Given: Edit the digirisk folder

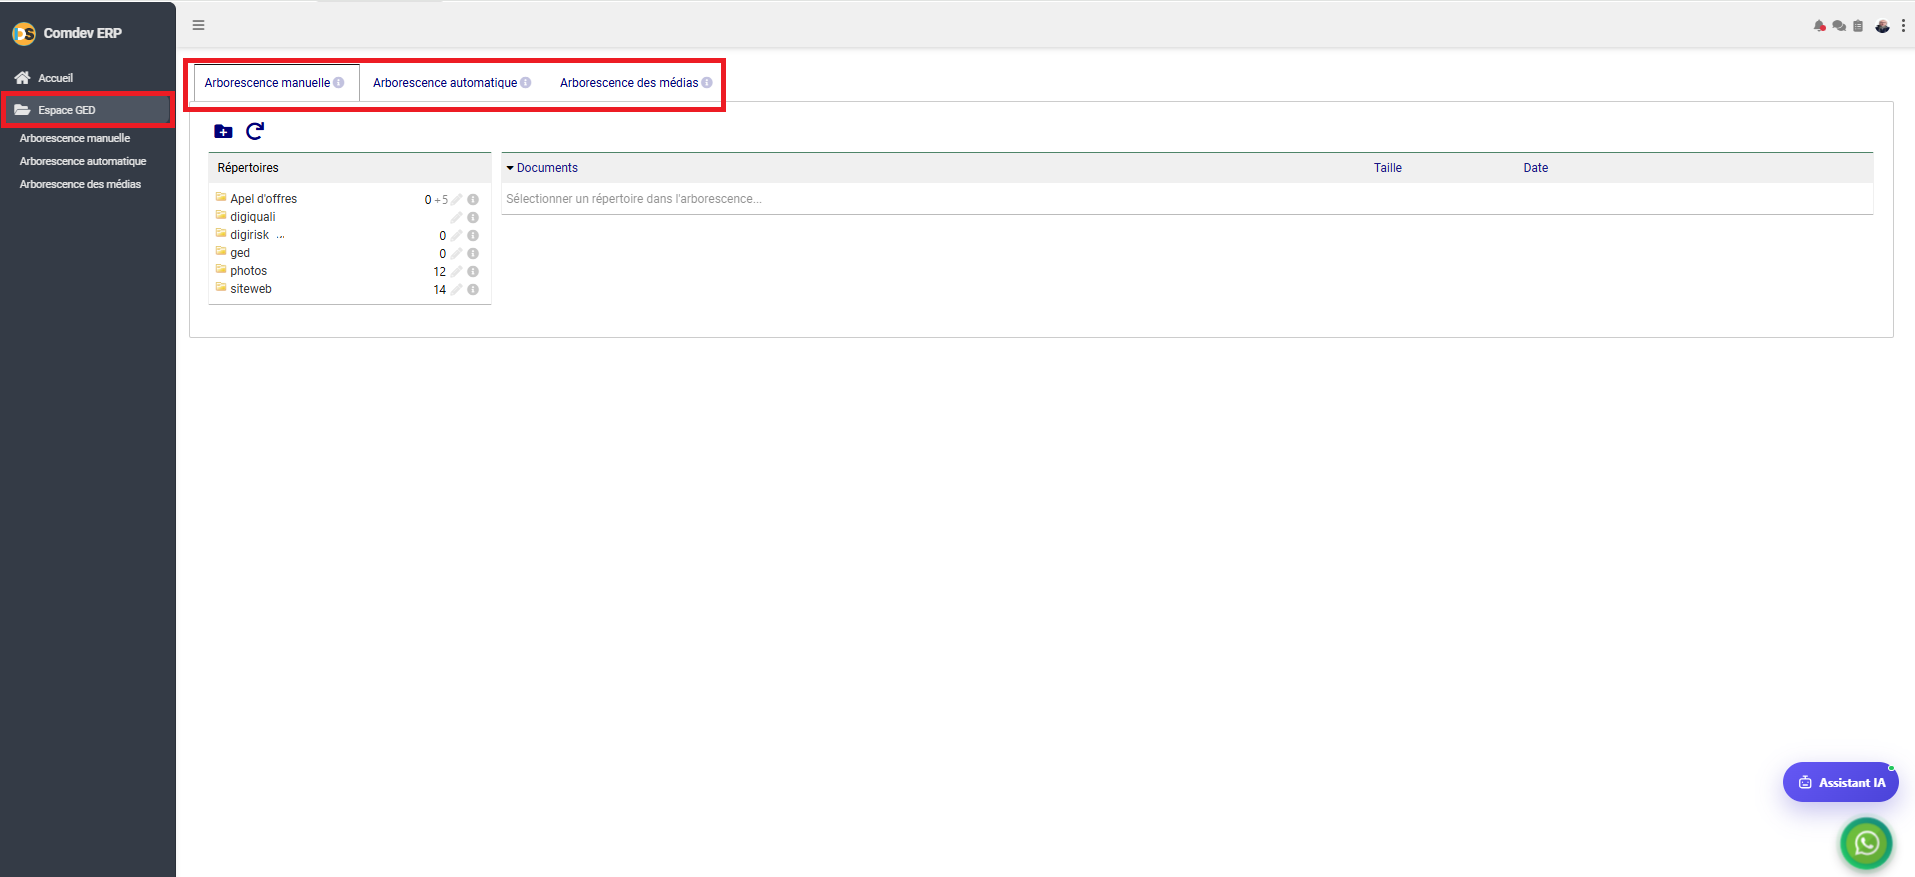Looking at the screenshot, I should click(457, 236).
